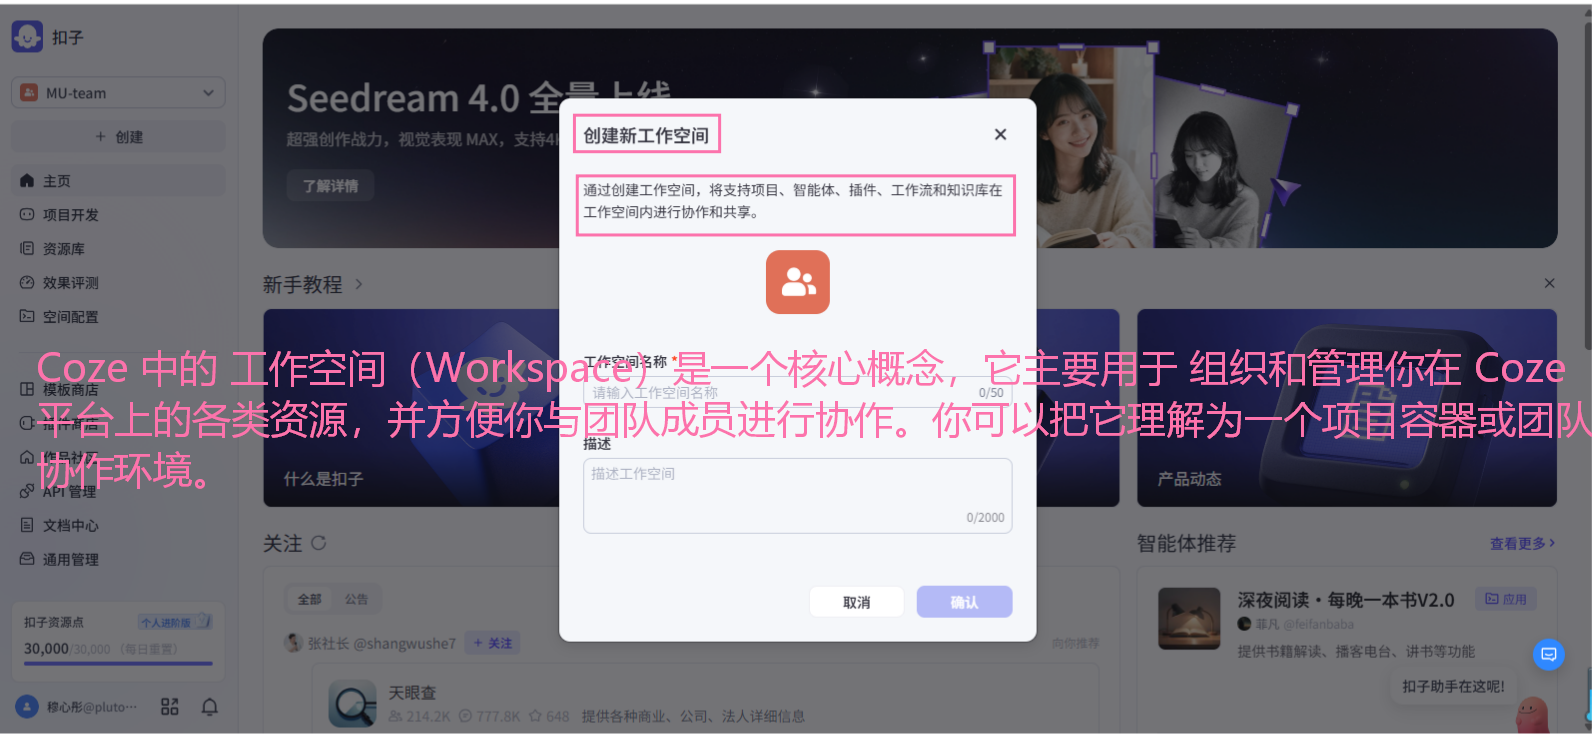This screenshot has height=734, width=1594.
Task: Open 效果评测 in the sidebar
Action: click(x=118, y=283)
